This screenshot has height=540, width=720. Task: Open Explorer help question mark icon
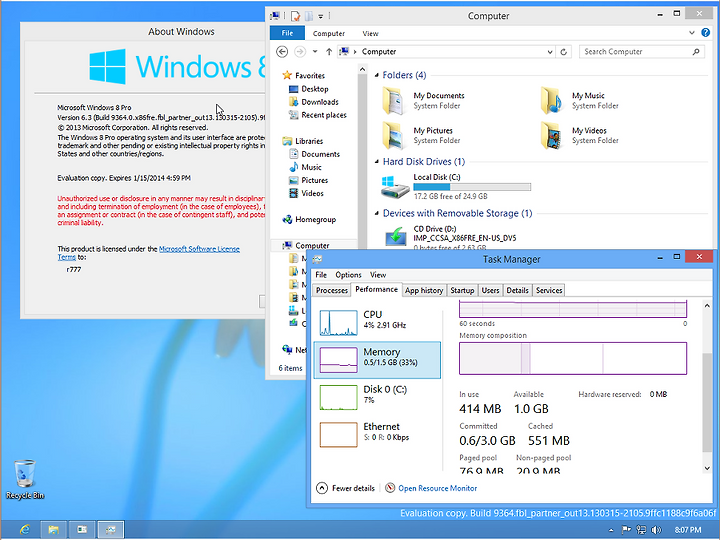(x=705, y=33)
